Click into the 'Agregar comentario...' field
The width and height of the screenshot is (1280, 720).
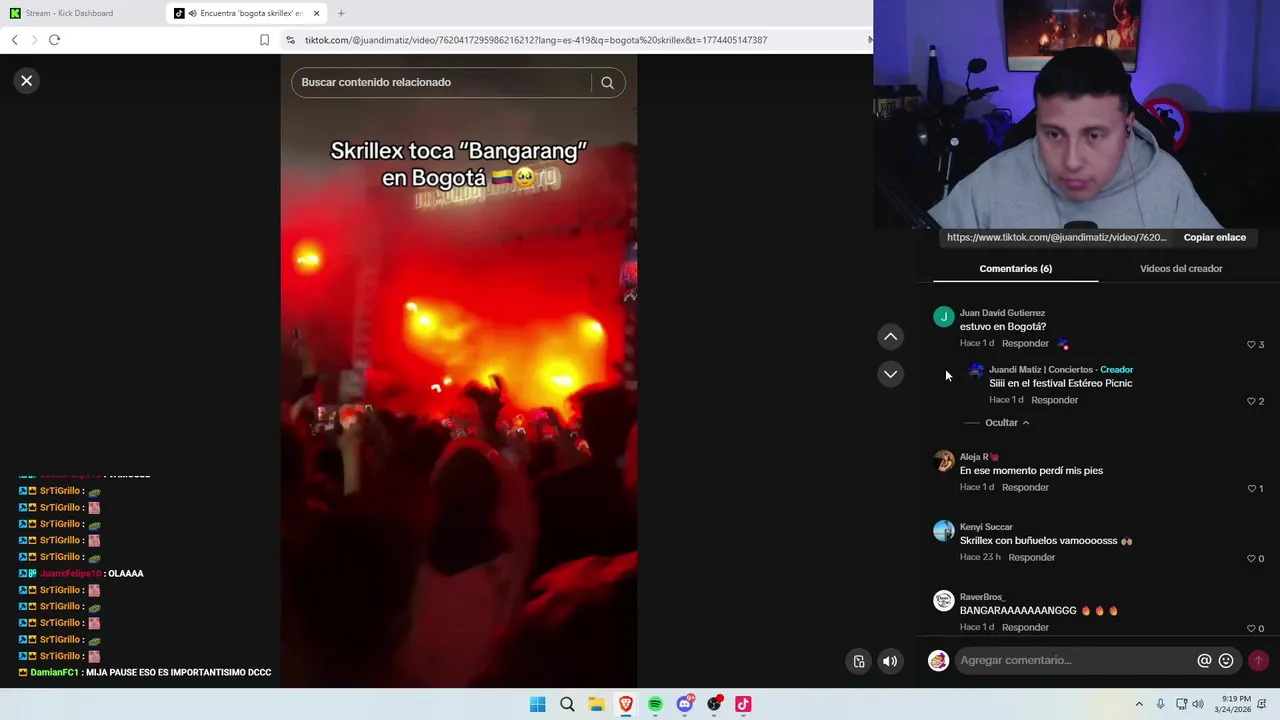click(1074, 660)
